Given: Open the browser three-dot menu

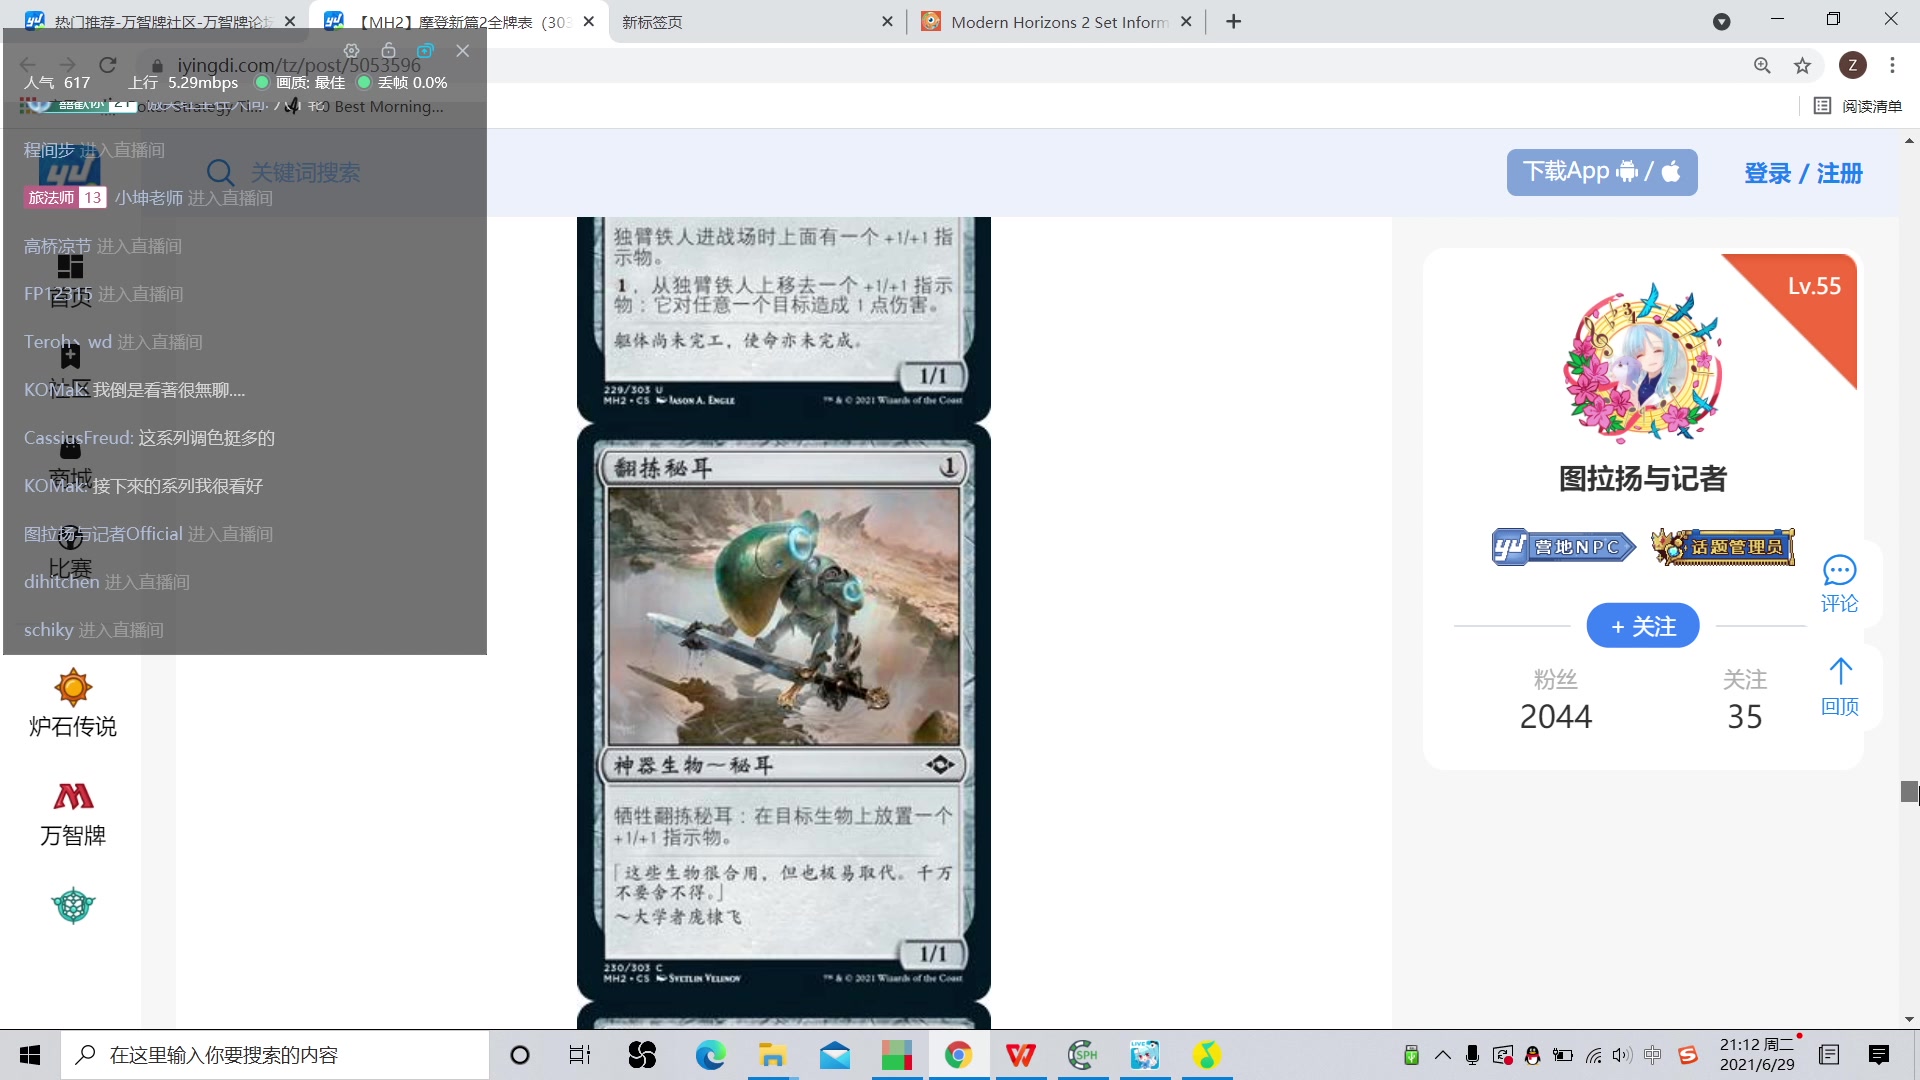Looking at the screenshot, I should [1892, 65].
